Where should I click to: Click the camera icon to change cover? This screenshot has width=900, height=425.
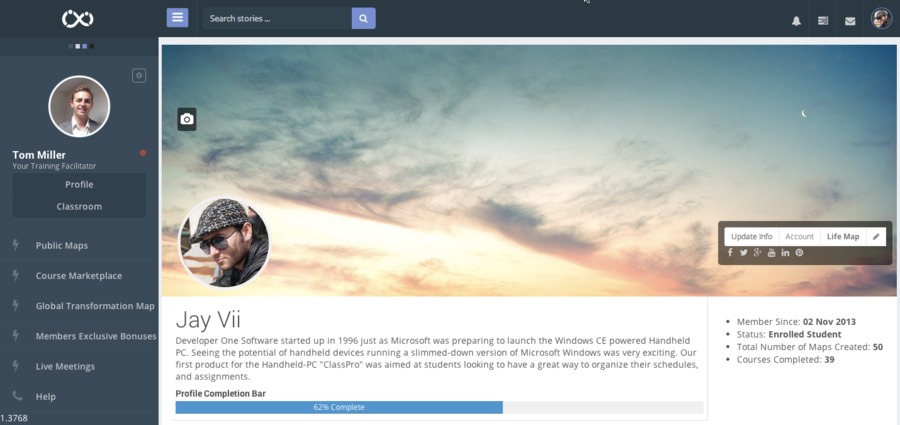coord(187,119)
